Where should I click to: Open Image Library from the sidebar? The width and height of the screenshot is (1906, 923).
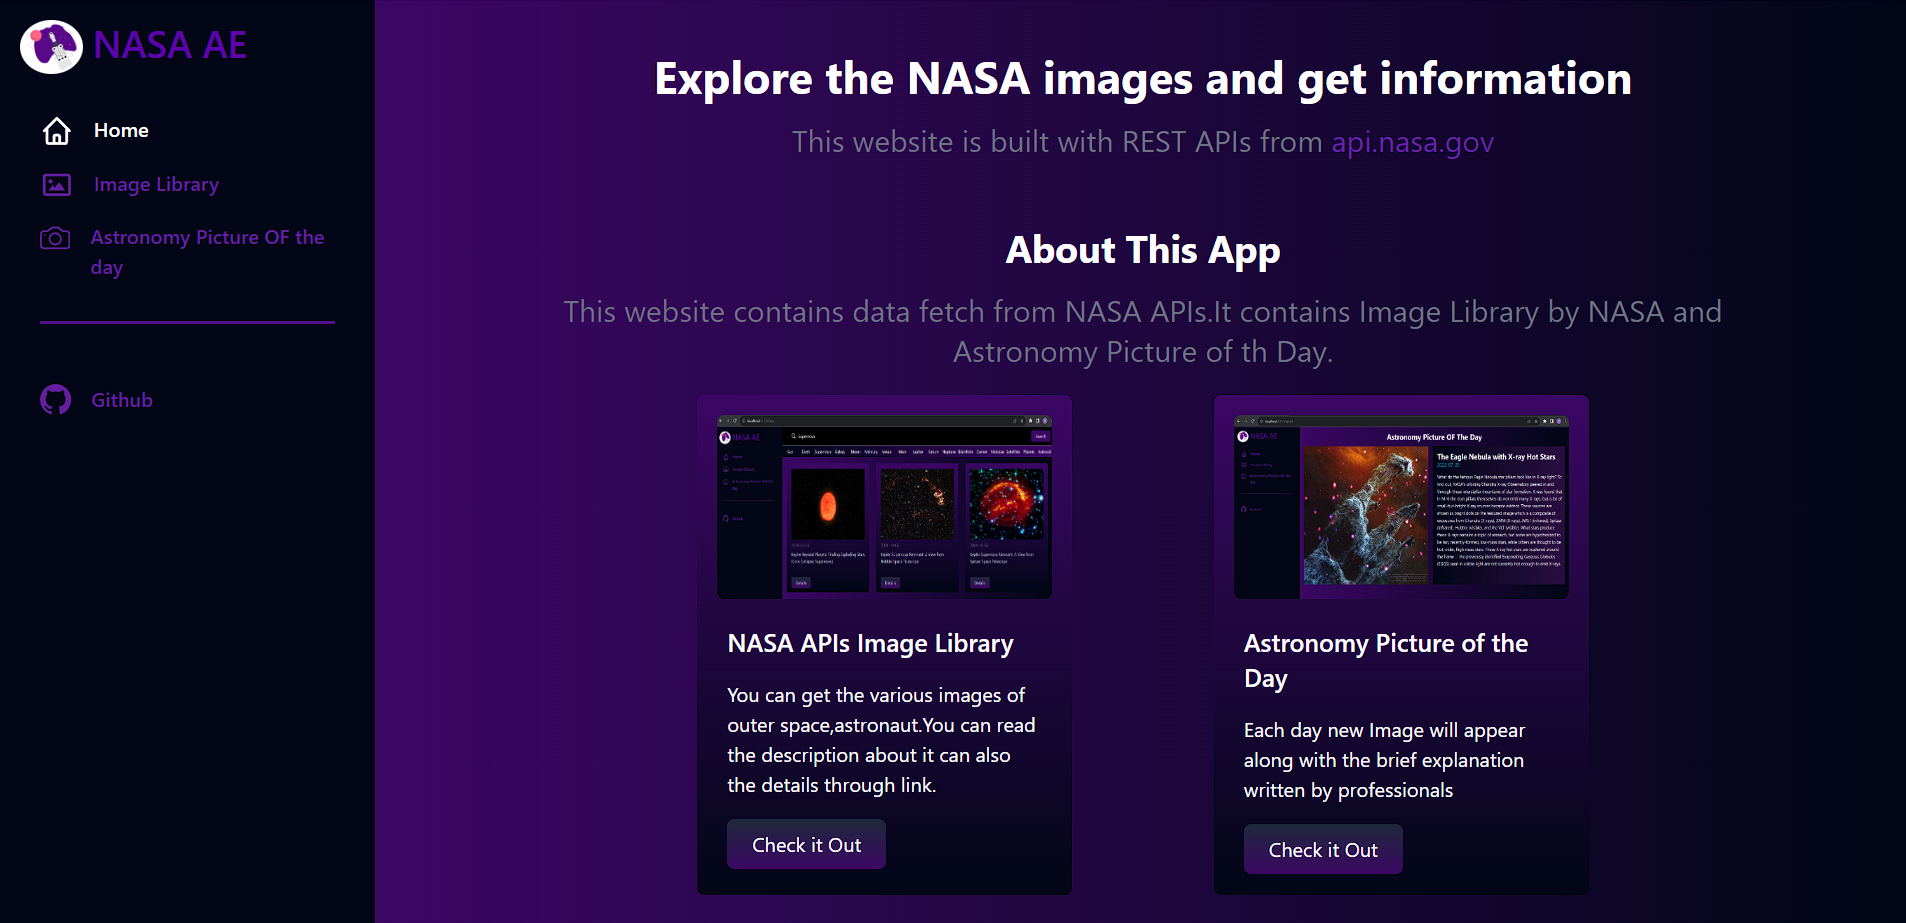(x=156, y=185)
